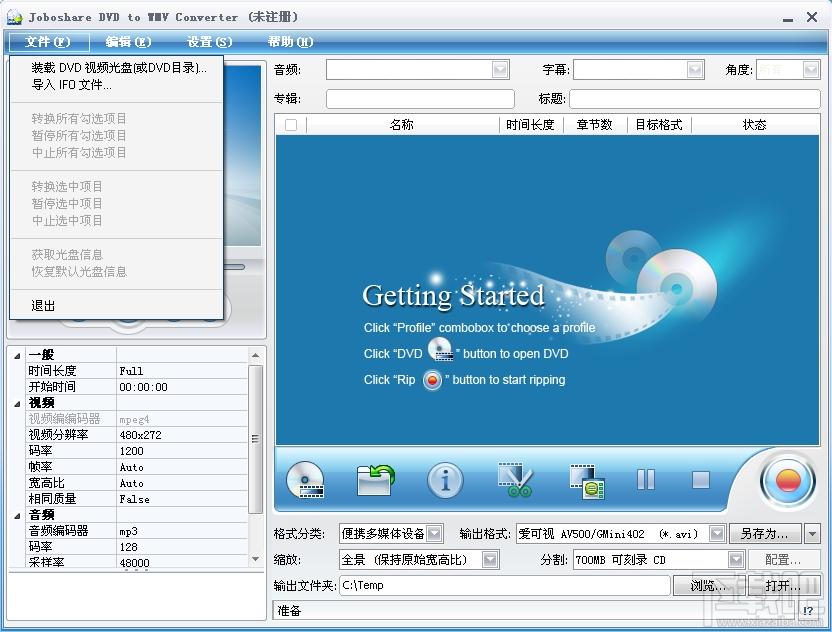This screenshot has height=632, width=832.
Task: Click the 章节数 column header
Action: (595, 125)
